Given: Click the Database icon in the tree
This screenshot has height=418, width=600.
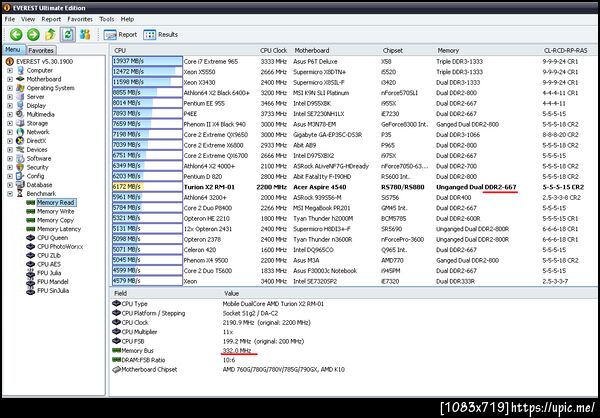Looking at the screenshot, I should tap(20, 185).
